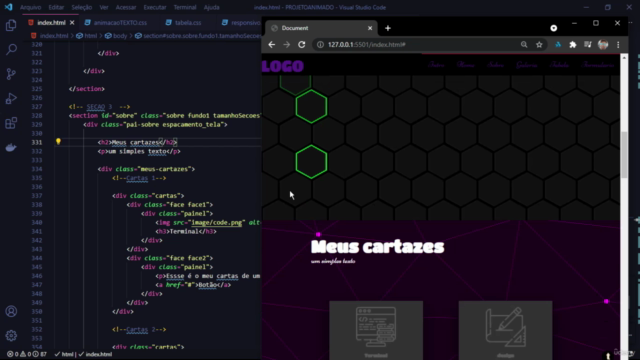Open the Accounts menu icon
This screenshot has width=640, height=360.
[x=11, y=311]
